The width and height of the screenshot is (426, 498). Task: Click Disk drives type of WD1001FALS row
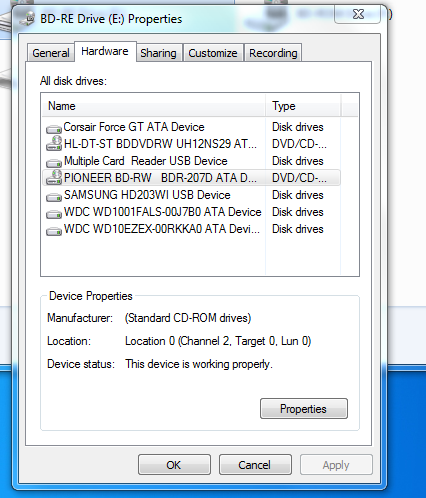pos(298,212)
